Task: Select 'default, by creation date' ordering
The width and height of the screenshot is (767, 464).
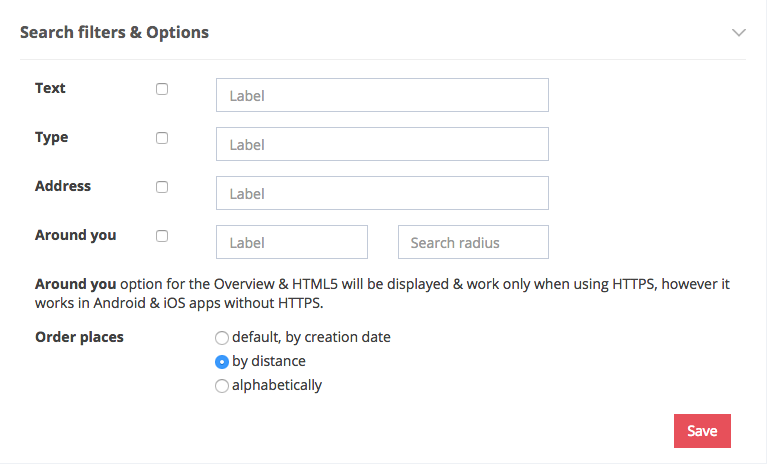Action: point(222,338)
